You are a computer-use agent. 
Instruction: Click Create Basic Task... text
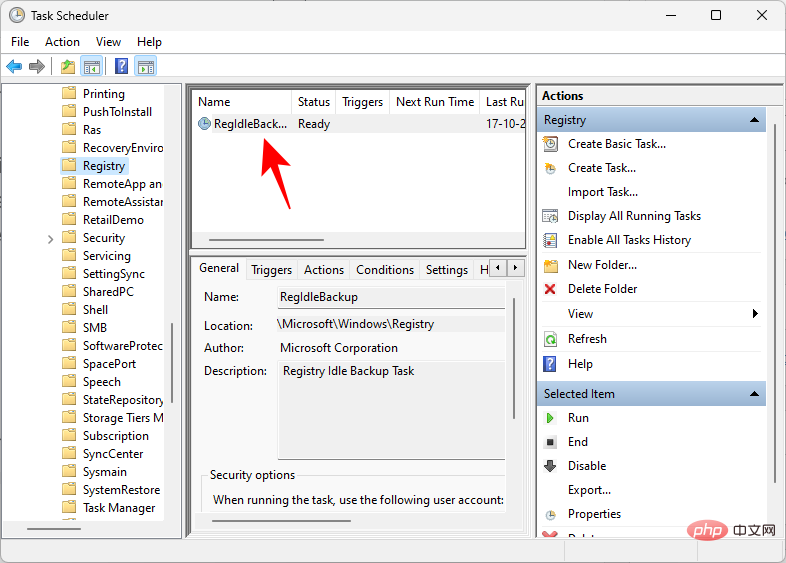pyautogui.click(x=617, y=144)
